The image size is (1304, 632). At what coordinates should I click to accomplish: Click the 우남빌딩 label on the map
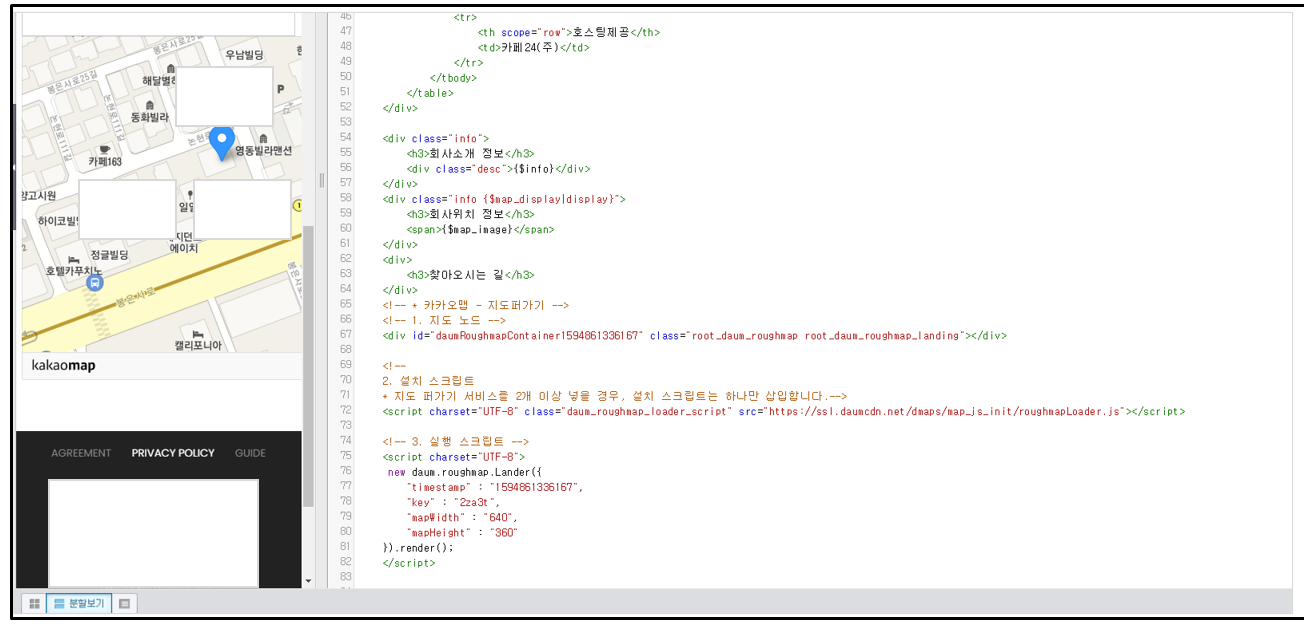(x=244, y=54)
